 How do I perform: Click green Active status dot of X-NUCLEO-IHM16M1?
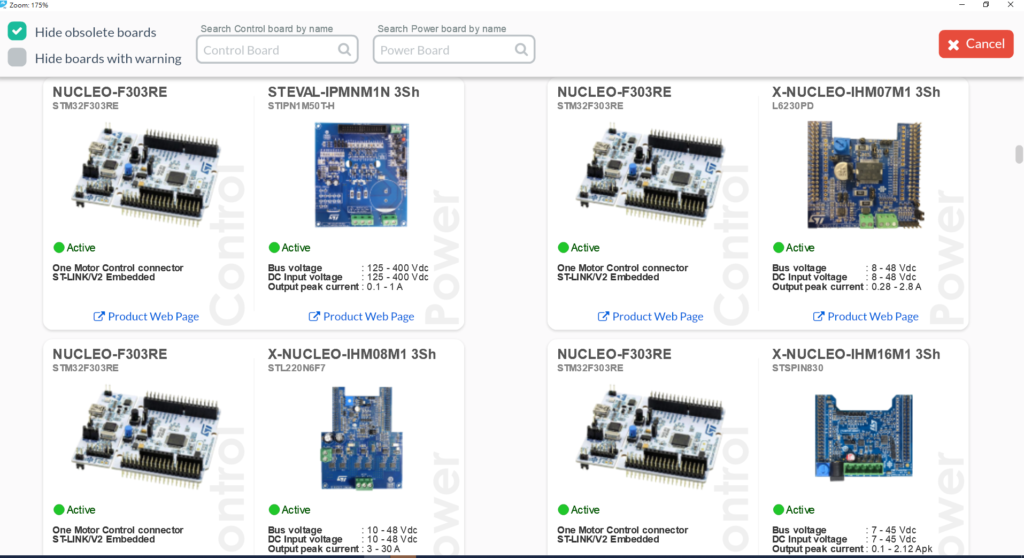(x=778, y=510)
